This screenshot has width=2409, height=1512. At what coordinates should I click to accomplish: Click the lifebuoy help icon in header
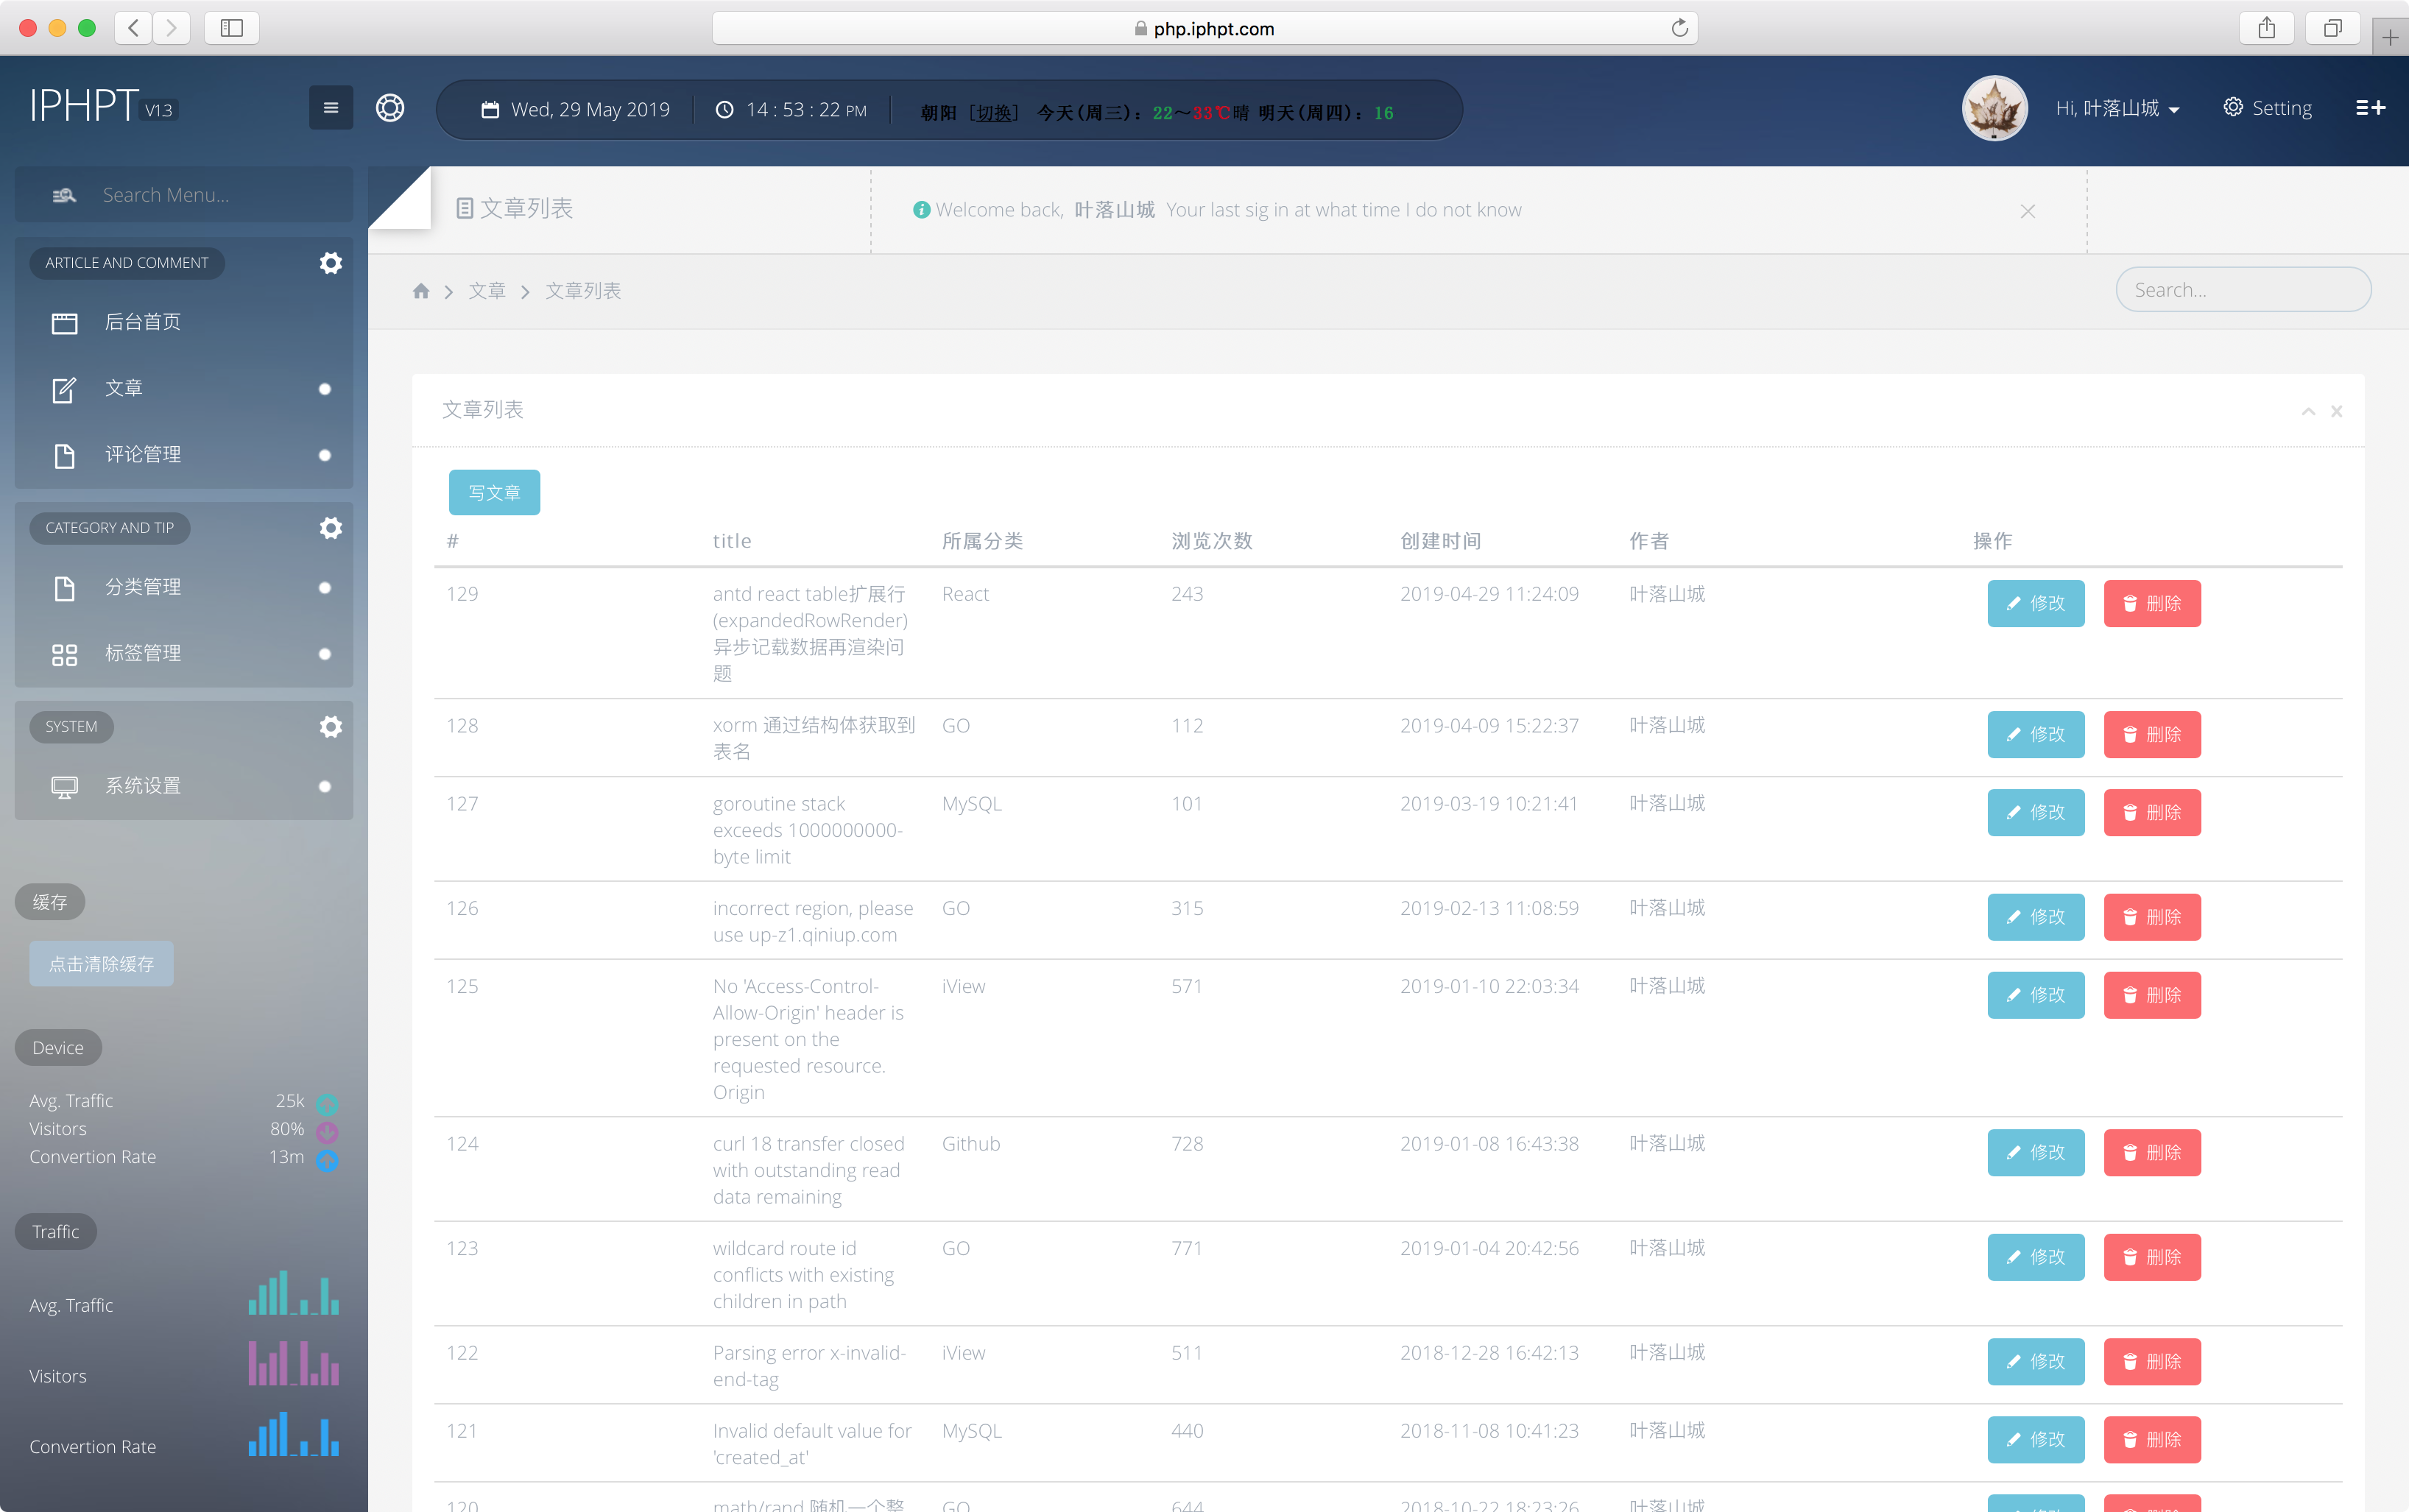click(390, 108)
